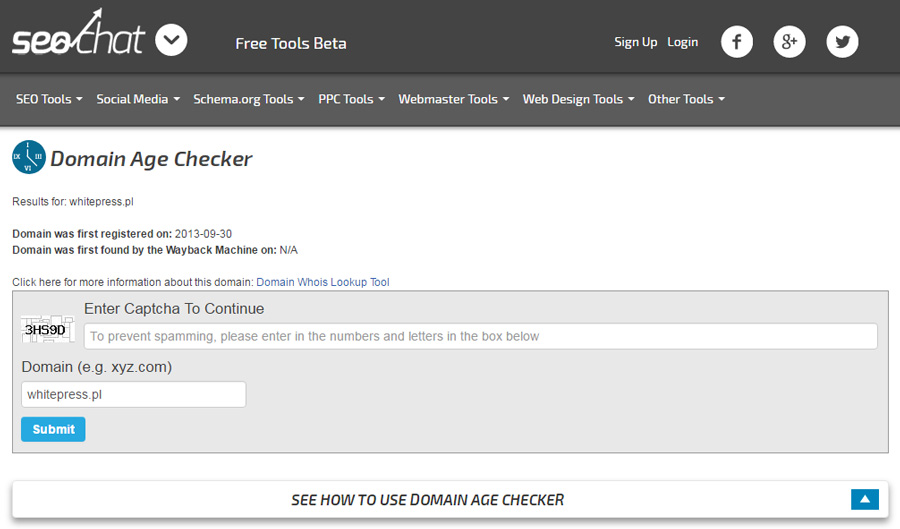Open the Google Plus icon
Image resolution: width=900 pixels, height=529 pixels.
click(x=789, y=42)
